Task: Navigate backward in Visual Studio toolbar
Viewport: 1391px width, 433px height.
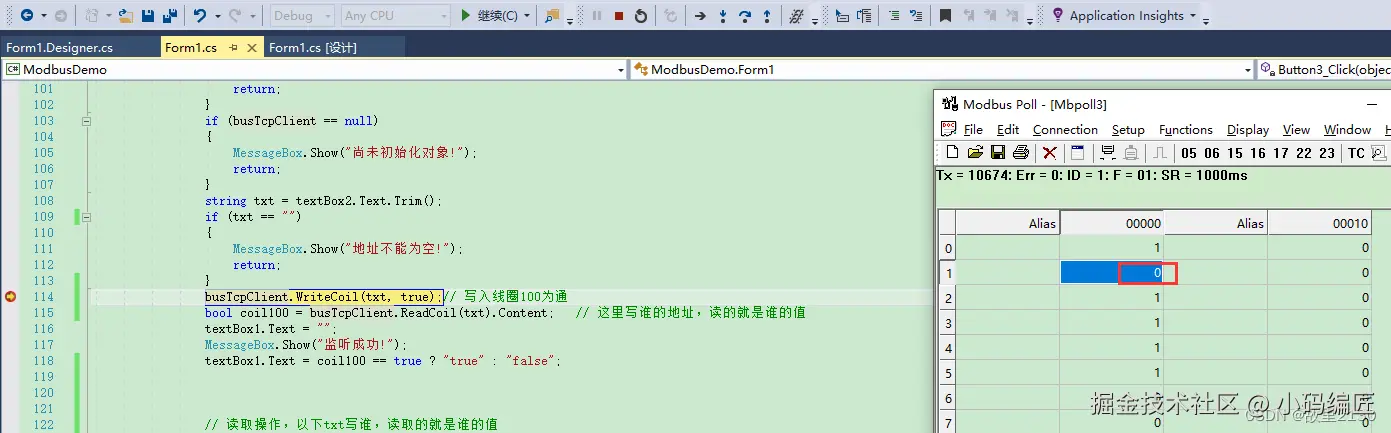Action: tap(26, 16)
